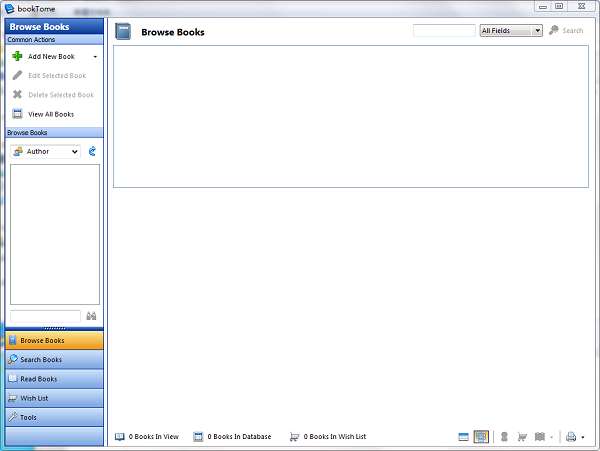Click the empty book list panel

(351, 116)
